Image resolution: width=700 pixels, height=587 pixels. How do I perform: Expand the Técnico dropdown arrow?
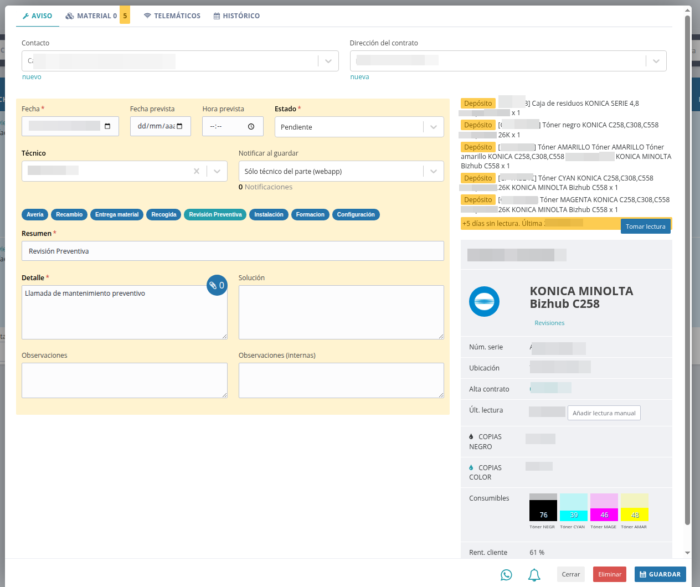coord(217,171)
